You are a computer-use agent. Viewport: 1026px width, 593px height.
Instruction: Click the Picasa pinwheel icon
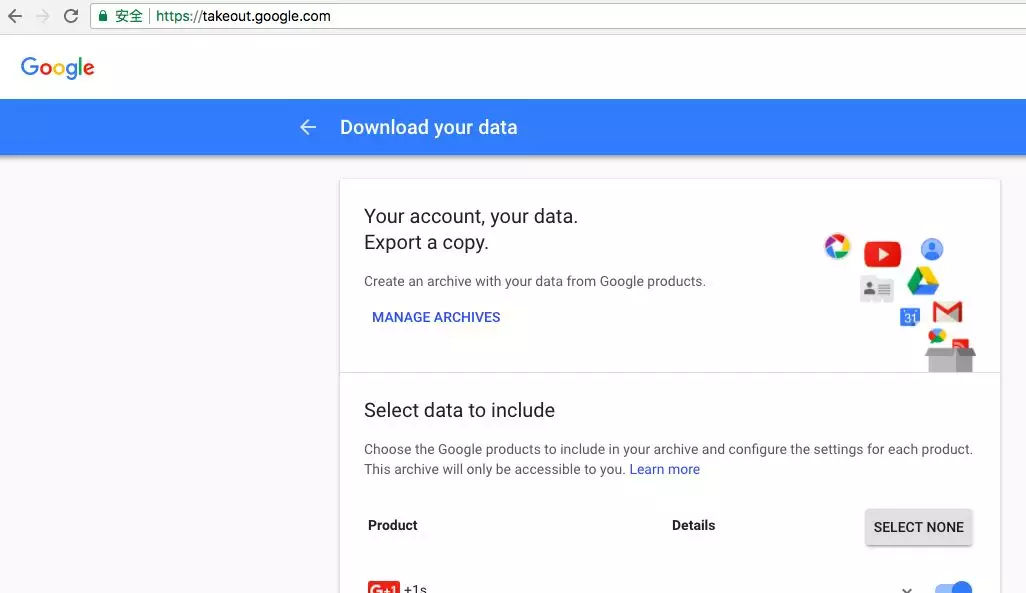[837, 246]
